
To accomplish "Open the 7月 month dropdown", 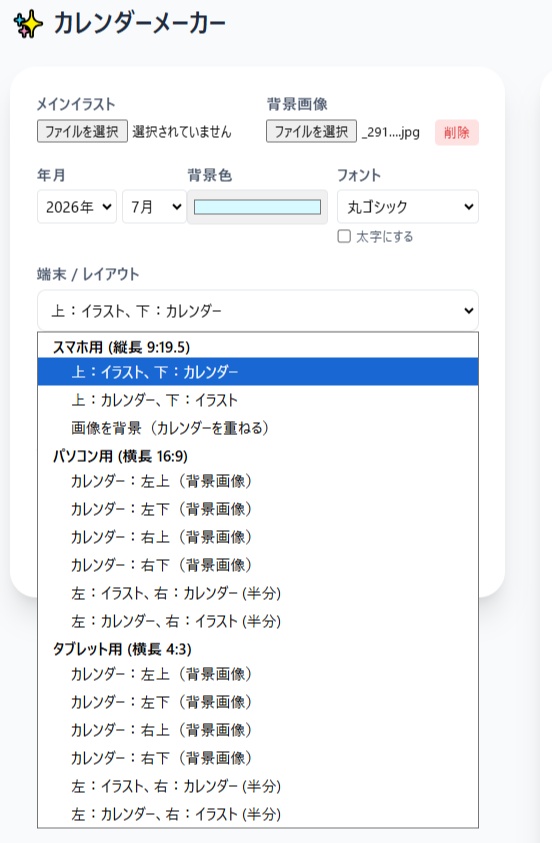I will coord(154,206).
